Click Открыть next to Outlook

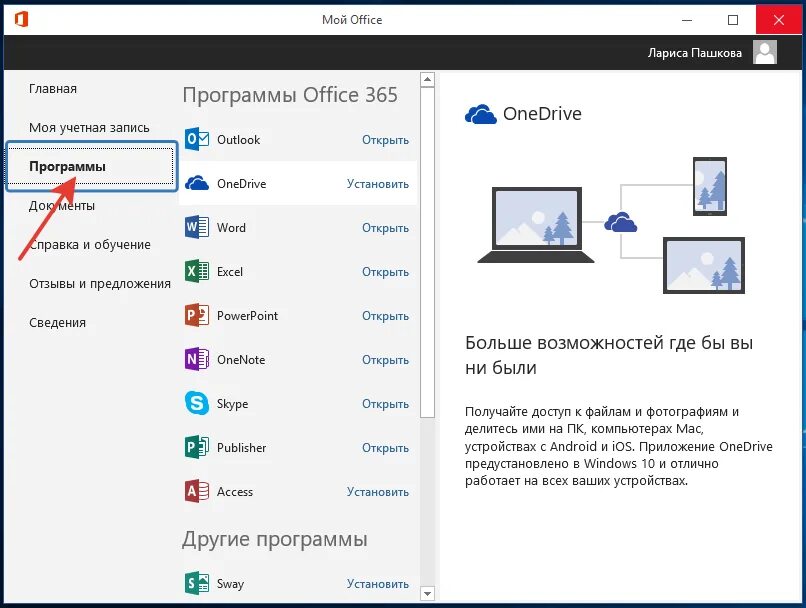385,140
